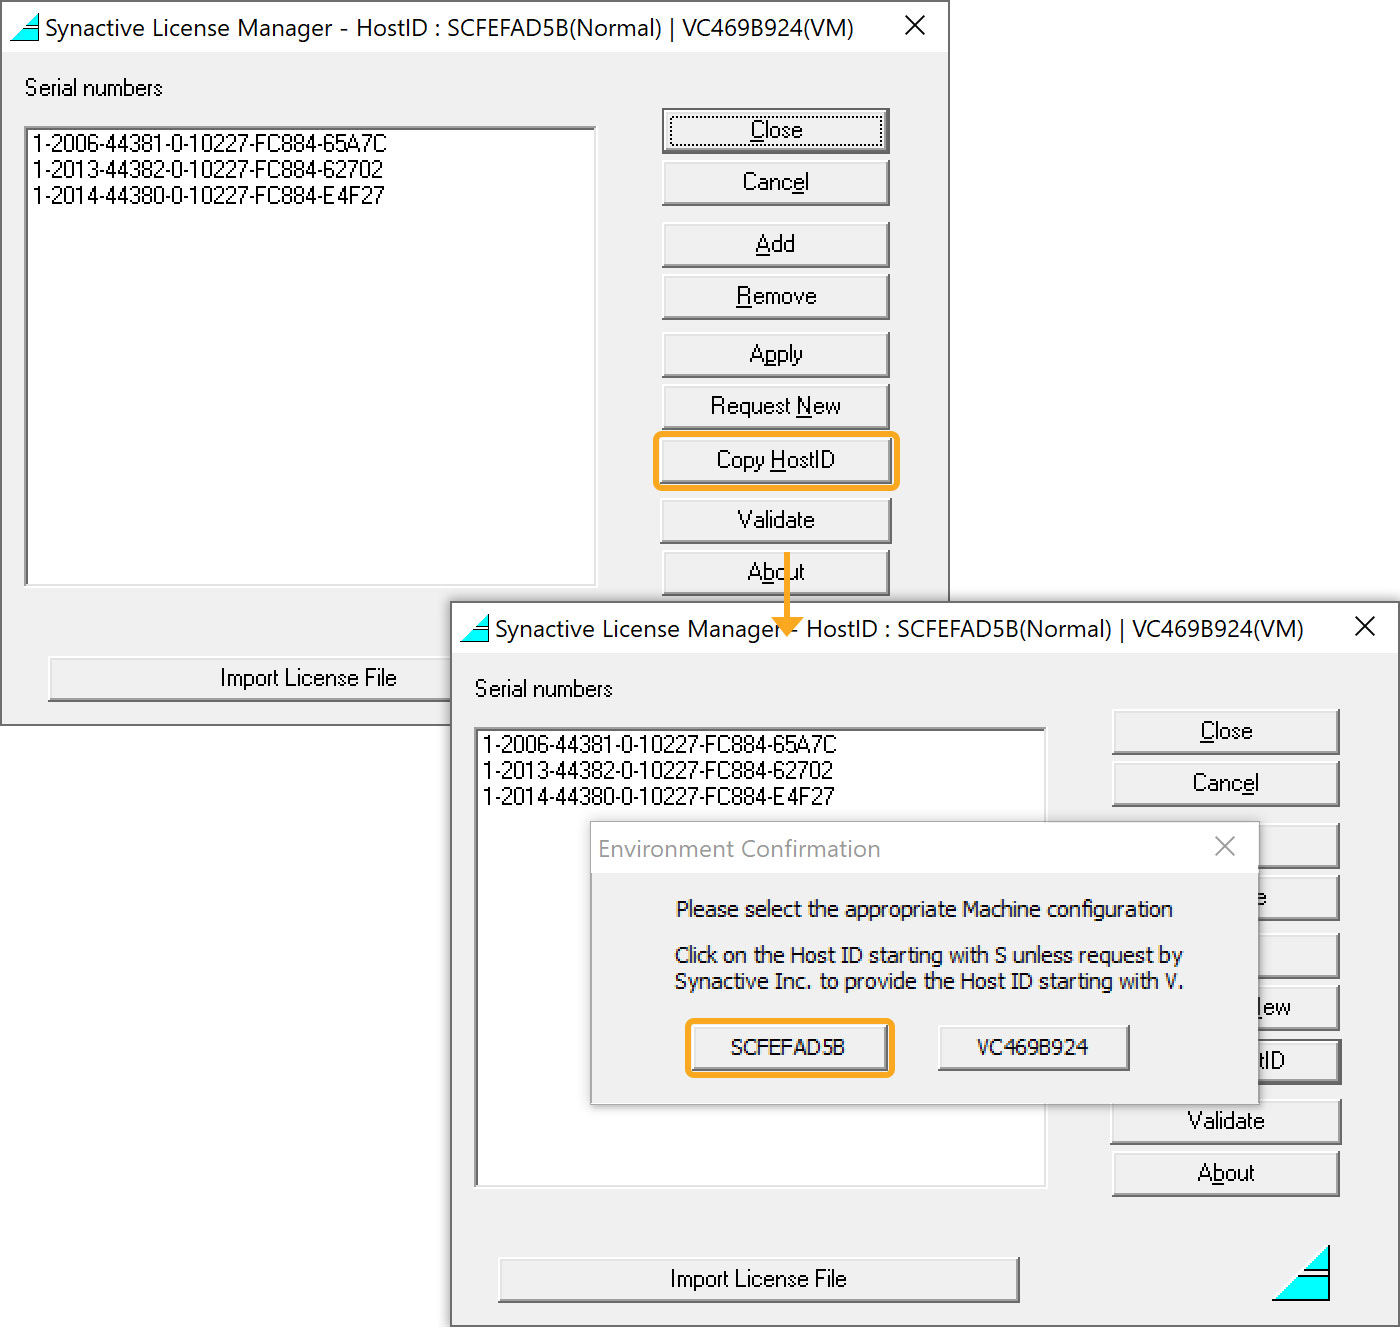Screen dimensions: 1400x1327
Task: Close the back License Manager window with X
Action: [915, 26]
